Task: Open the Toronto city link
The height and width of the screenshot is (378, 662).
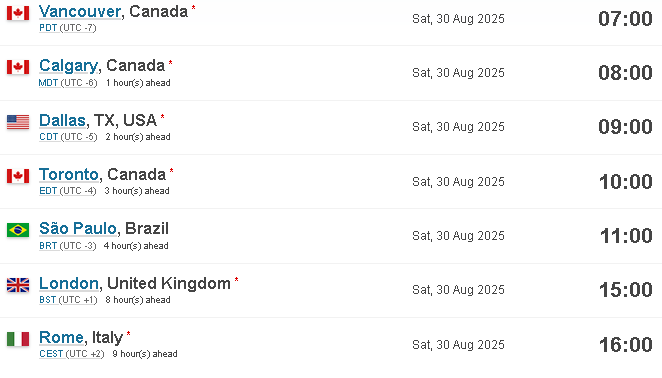Action: tap(69, 174)
